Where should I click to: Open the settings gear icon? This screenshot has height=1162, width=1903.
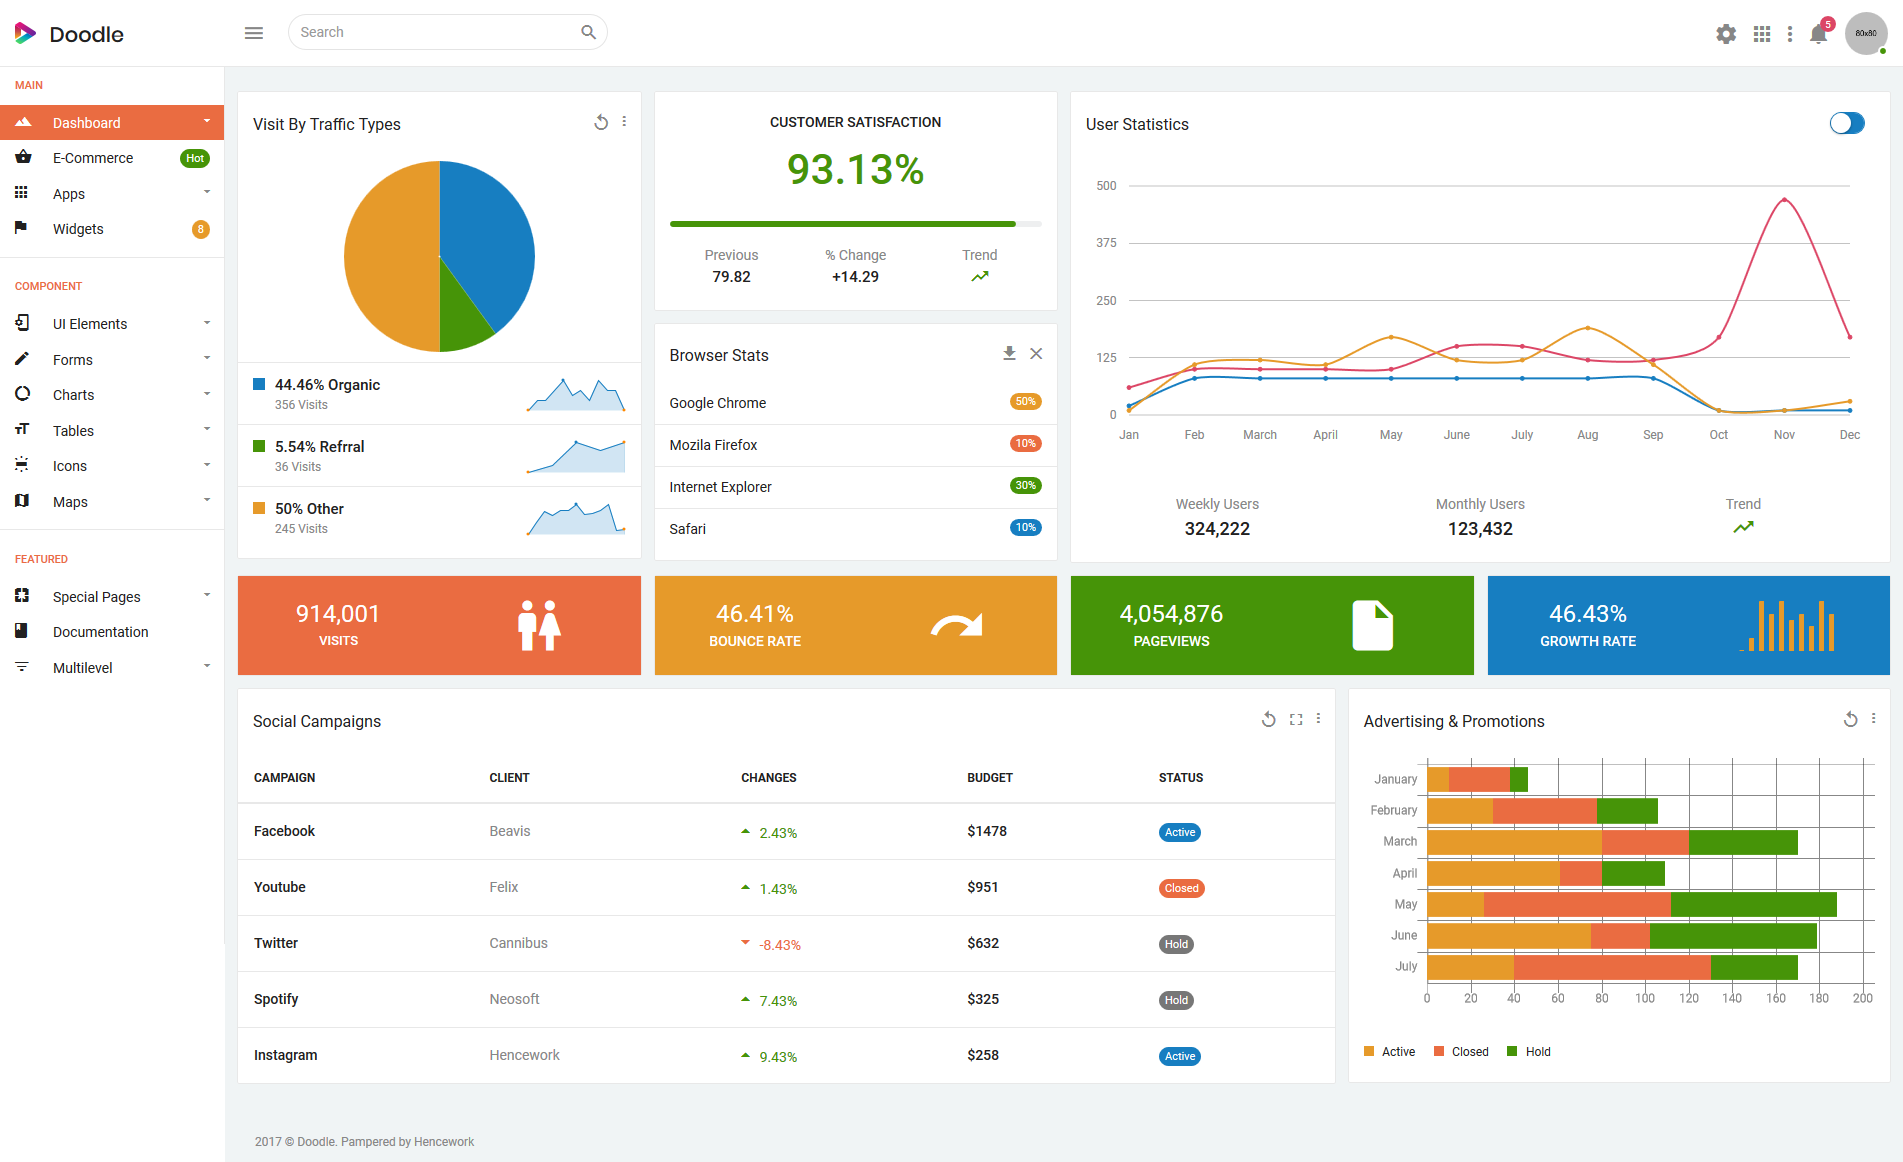click(1726, 34)
